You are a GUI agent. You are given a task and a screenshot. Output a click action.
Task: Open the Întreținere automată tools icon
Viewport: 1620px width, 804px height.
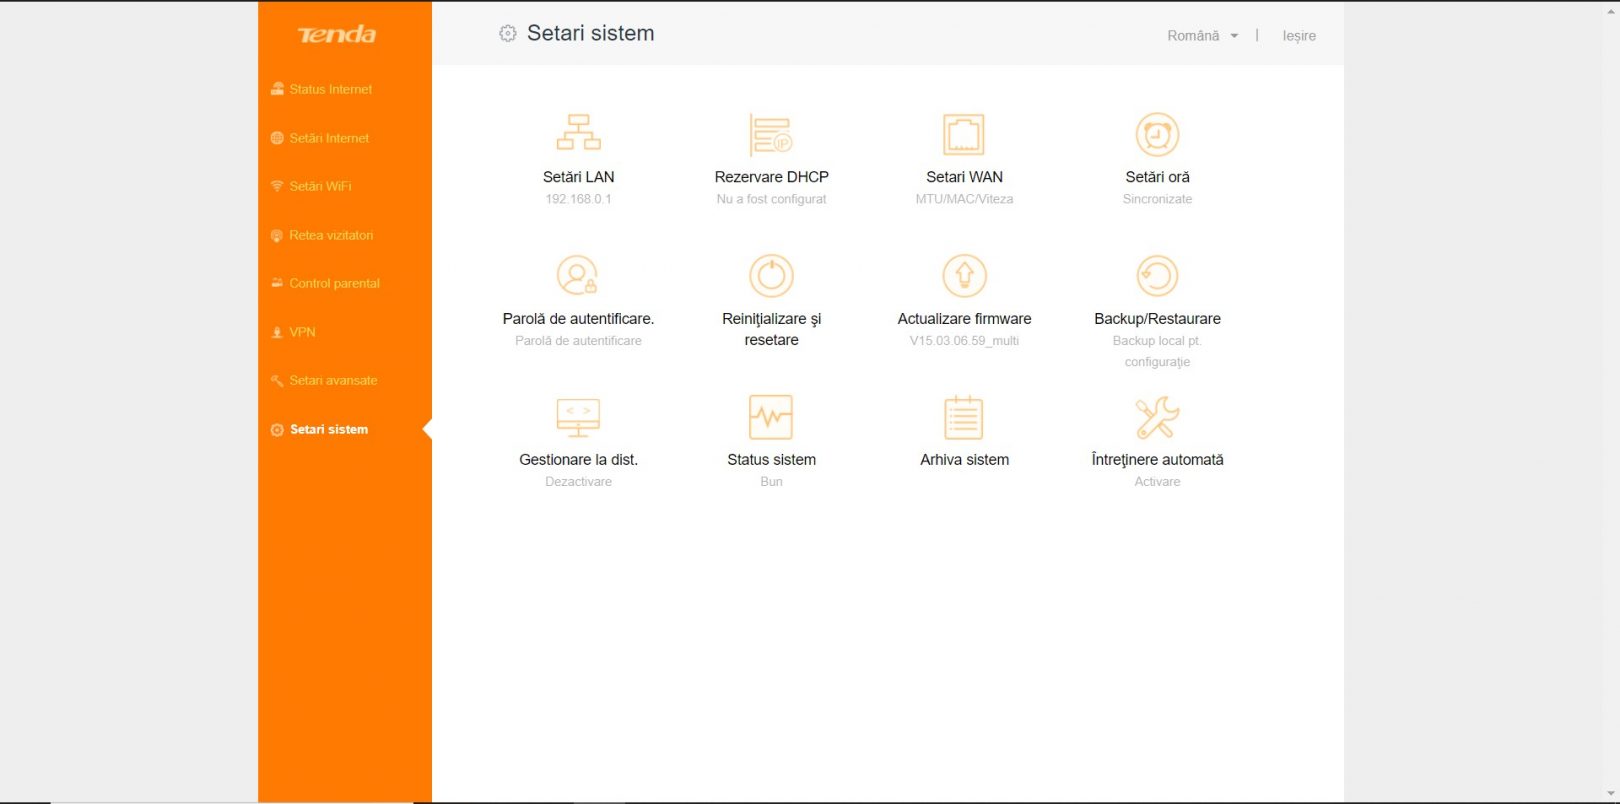point(1157,417)
